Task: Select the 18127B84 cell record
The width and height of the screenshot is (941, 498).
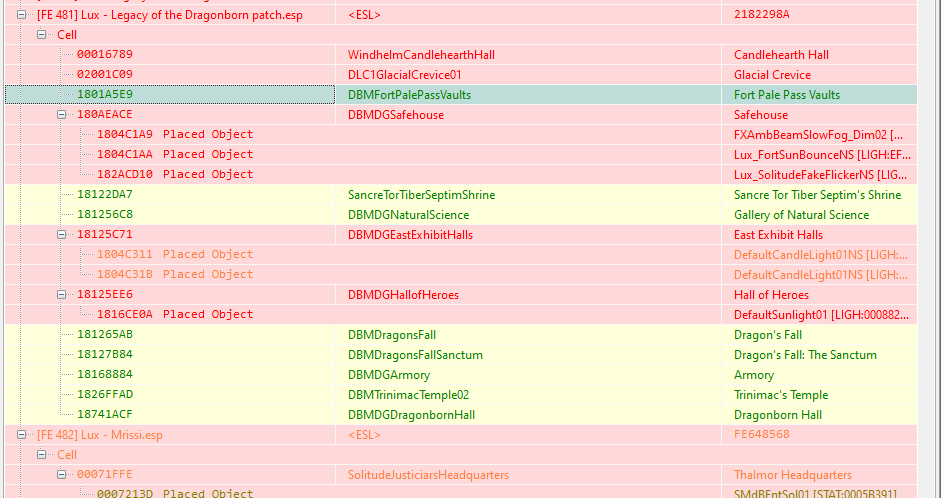Action: [104, 355]
